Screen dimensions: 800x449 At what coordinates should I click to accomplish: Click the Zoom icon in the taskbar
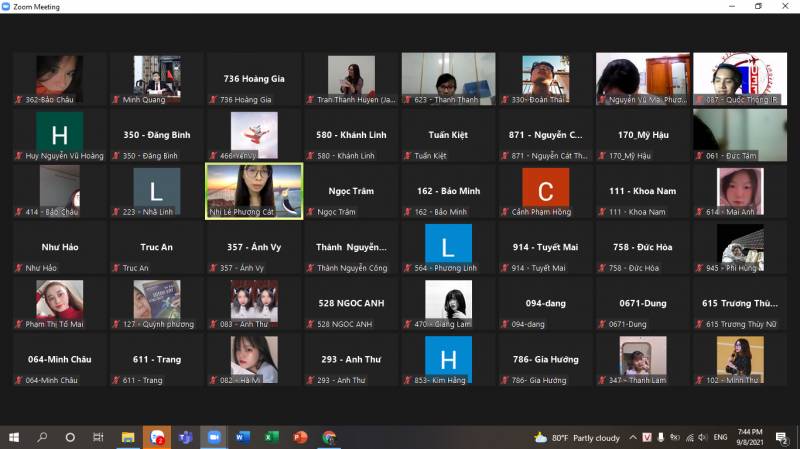pyautogui.click(x=213, y=437)
